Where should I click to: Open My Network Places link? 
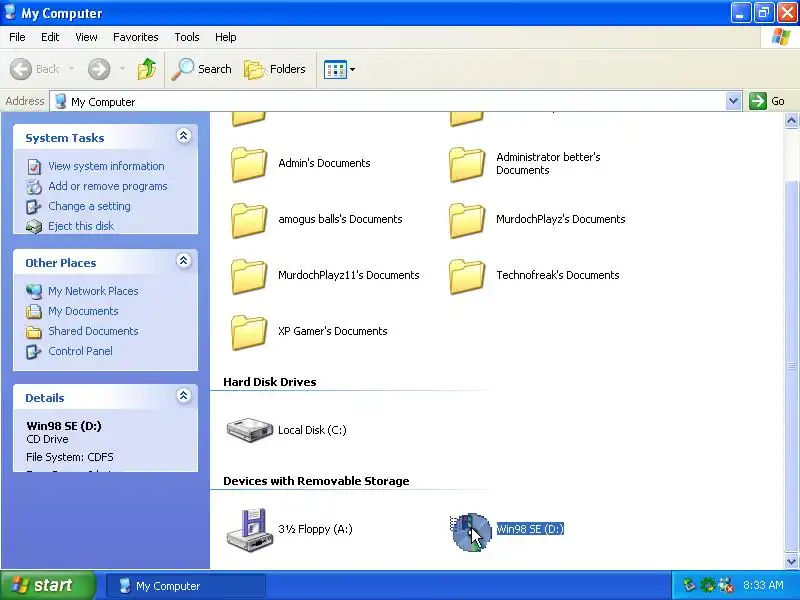[93, 291]
